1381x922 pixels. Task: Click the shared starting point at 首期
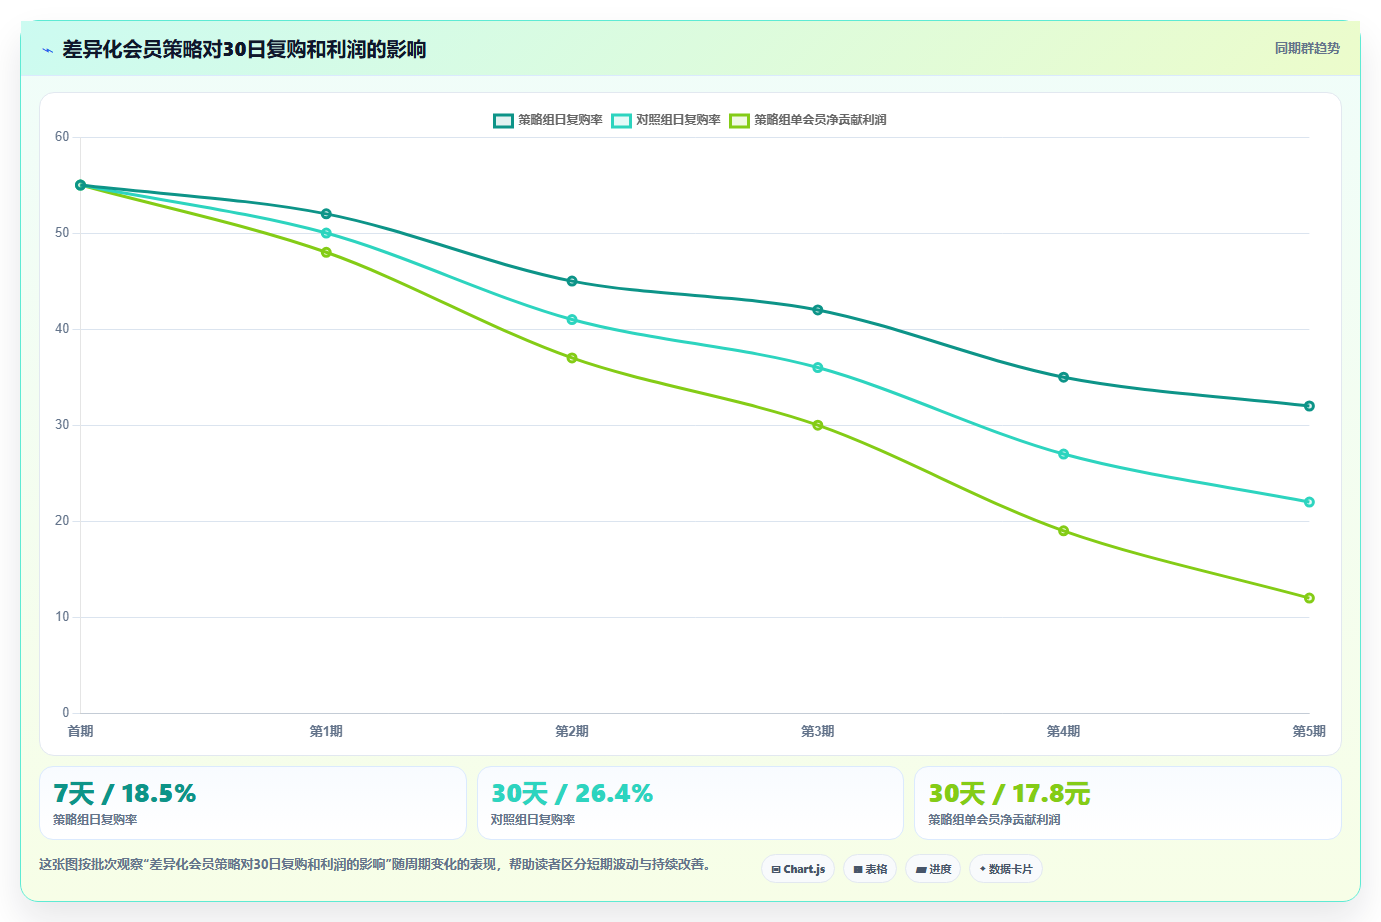click(x=81, y=185)
